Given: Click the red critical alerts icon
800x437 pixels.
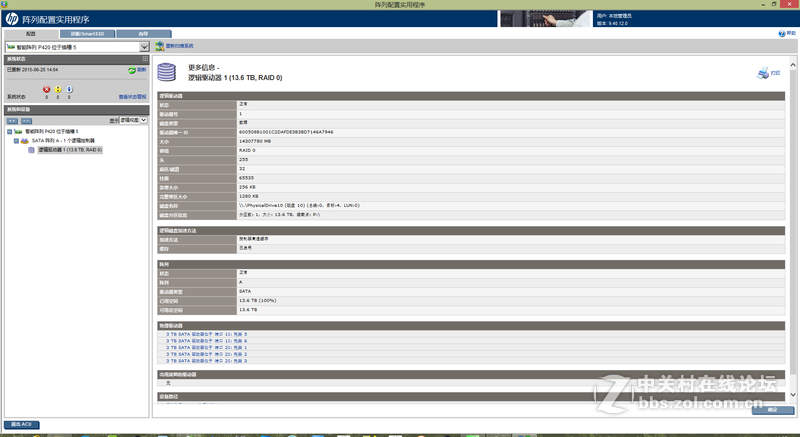Looking at the screenshot, I should (x=46, y=89).
